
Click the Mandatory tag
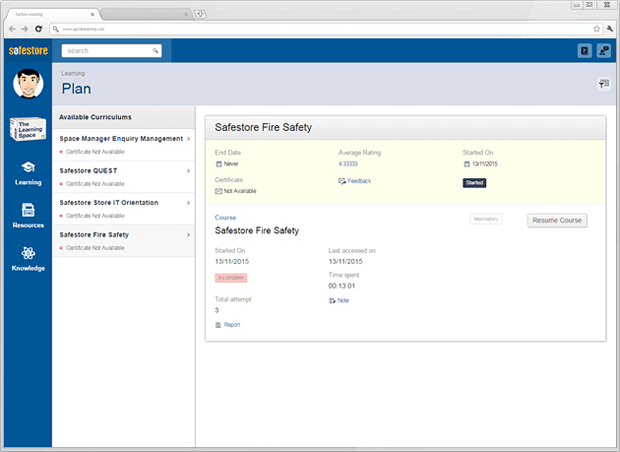point(486,219)
